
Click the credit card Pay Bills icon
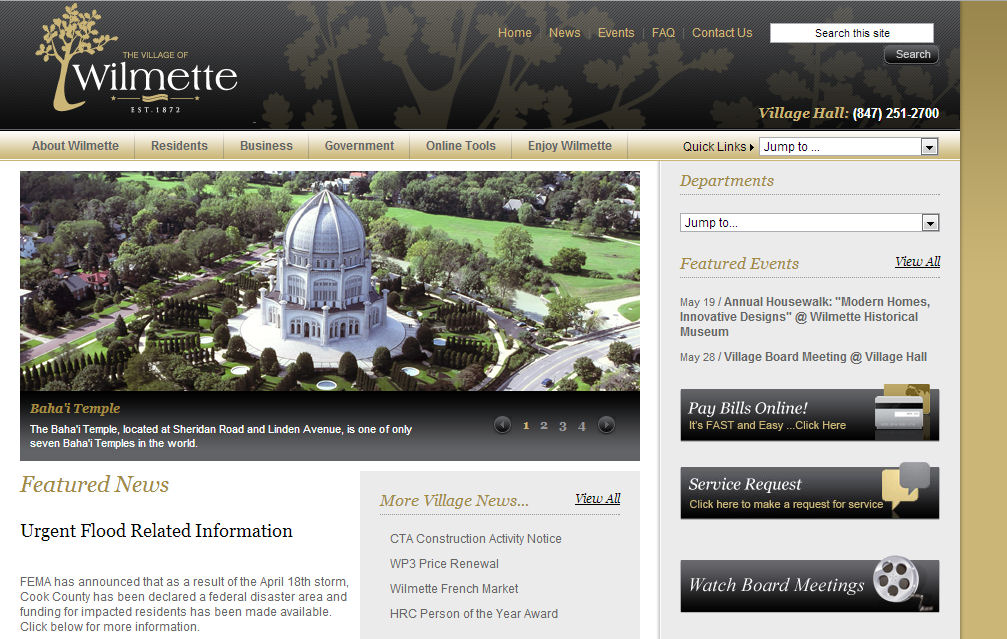(x=902, y=413)
